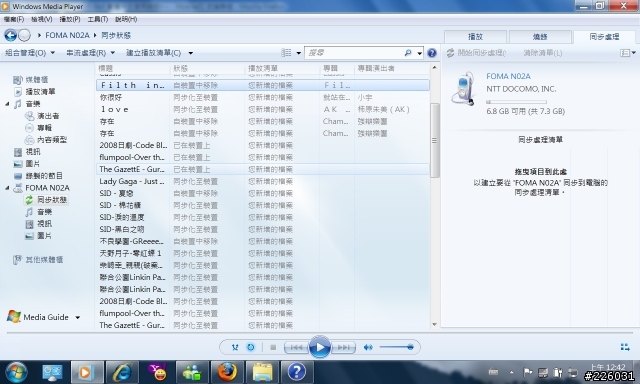Open the Stream (R) dropdown
This screenshot has height=384, width=640.
91,53
